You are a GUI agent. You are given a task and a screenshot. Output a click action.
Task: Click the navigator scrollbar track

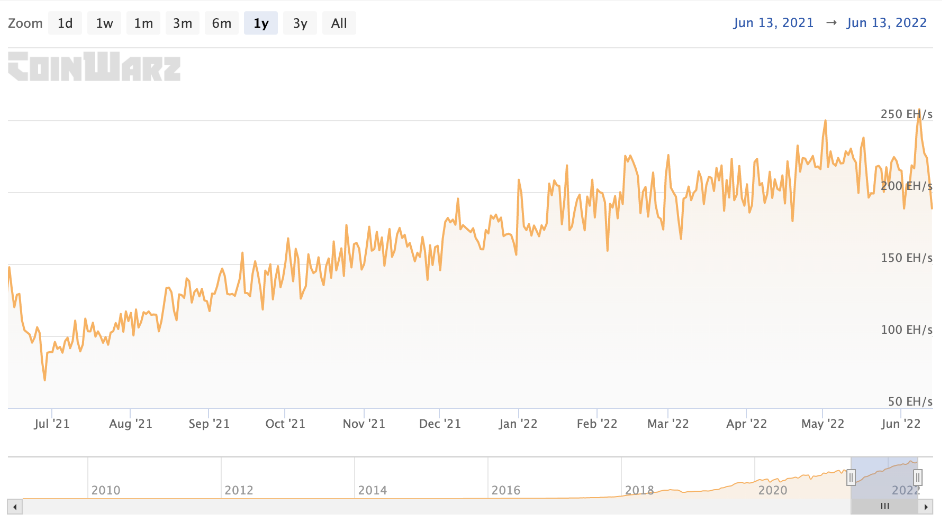[436, 507]
